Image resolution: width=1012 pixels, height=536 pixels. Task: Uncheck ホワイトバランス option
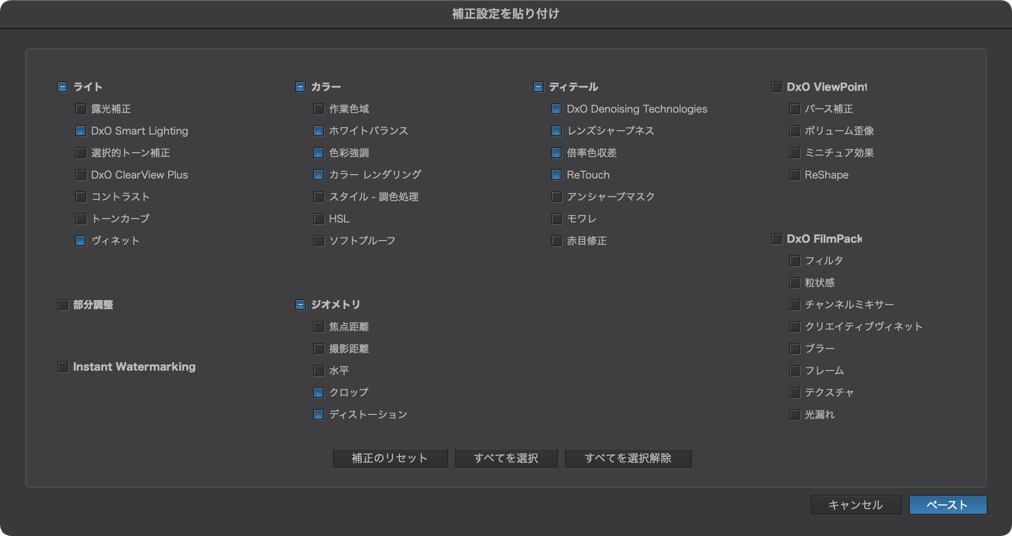pos(318,131)
